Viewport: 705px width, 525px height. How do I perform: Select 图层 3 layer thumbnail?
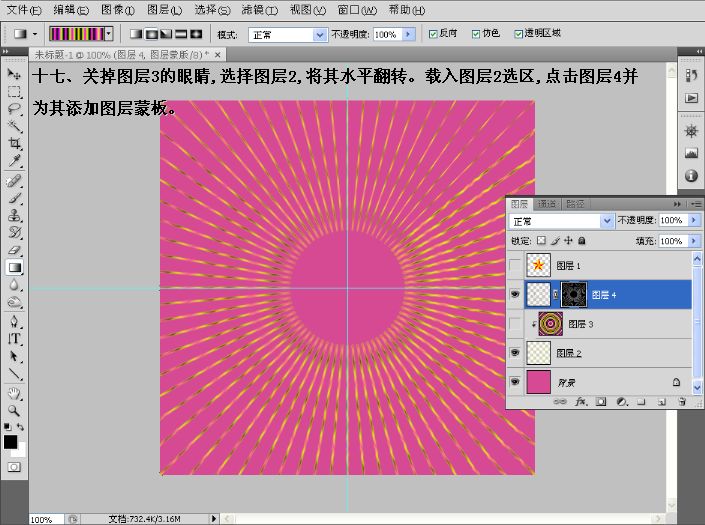pyautogui.click(x=551, y=324)
